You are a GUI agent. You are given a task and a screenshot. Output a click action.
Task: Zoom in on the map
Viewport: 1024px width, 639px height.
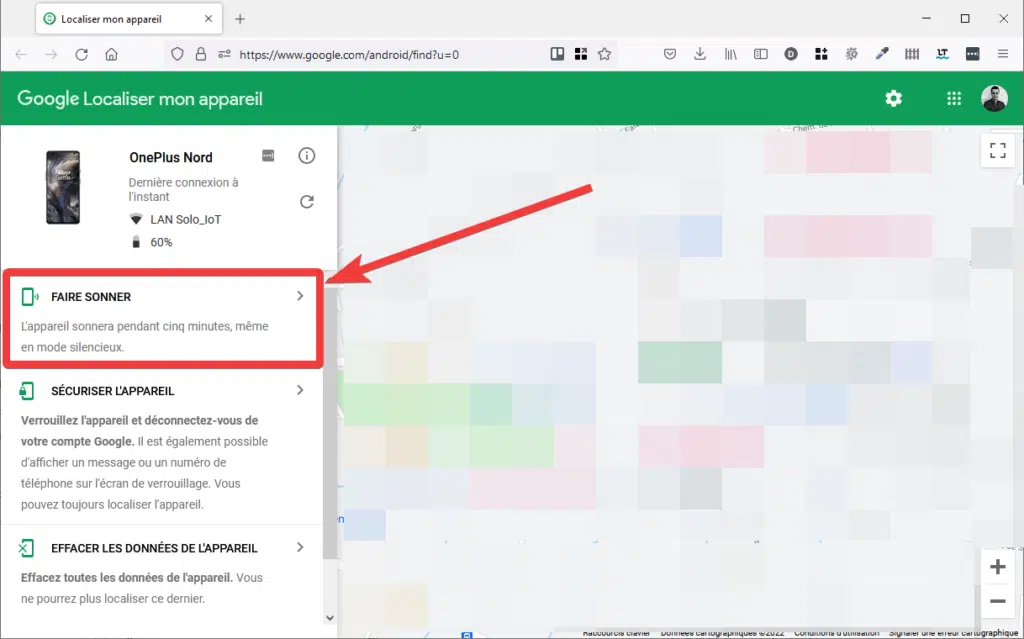pos(998,566)
